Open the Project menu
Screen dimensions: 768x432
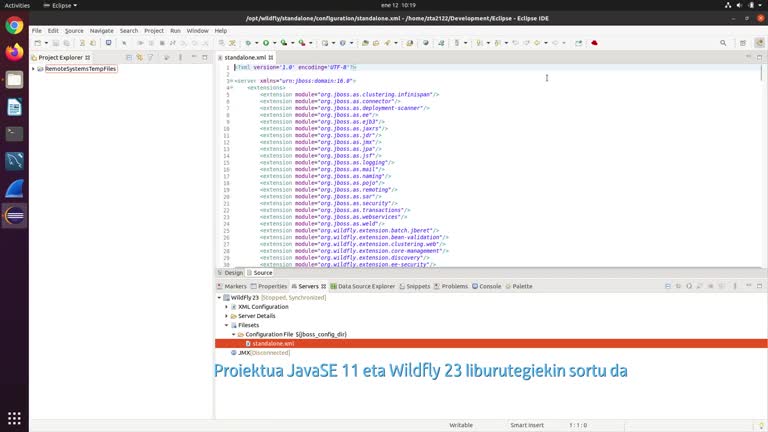[154, 30]
